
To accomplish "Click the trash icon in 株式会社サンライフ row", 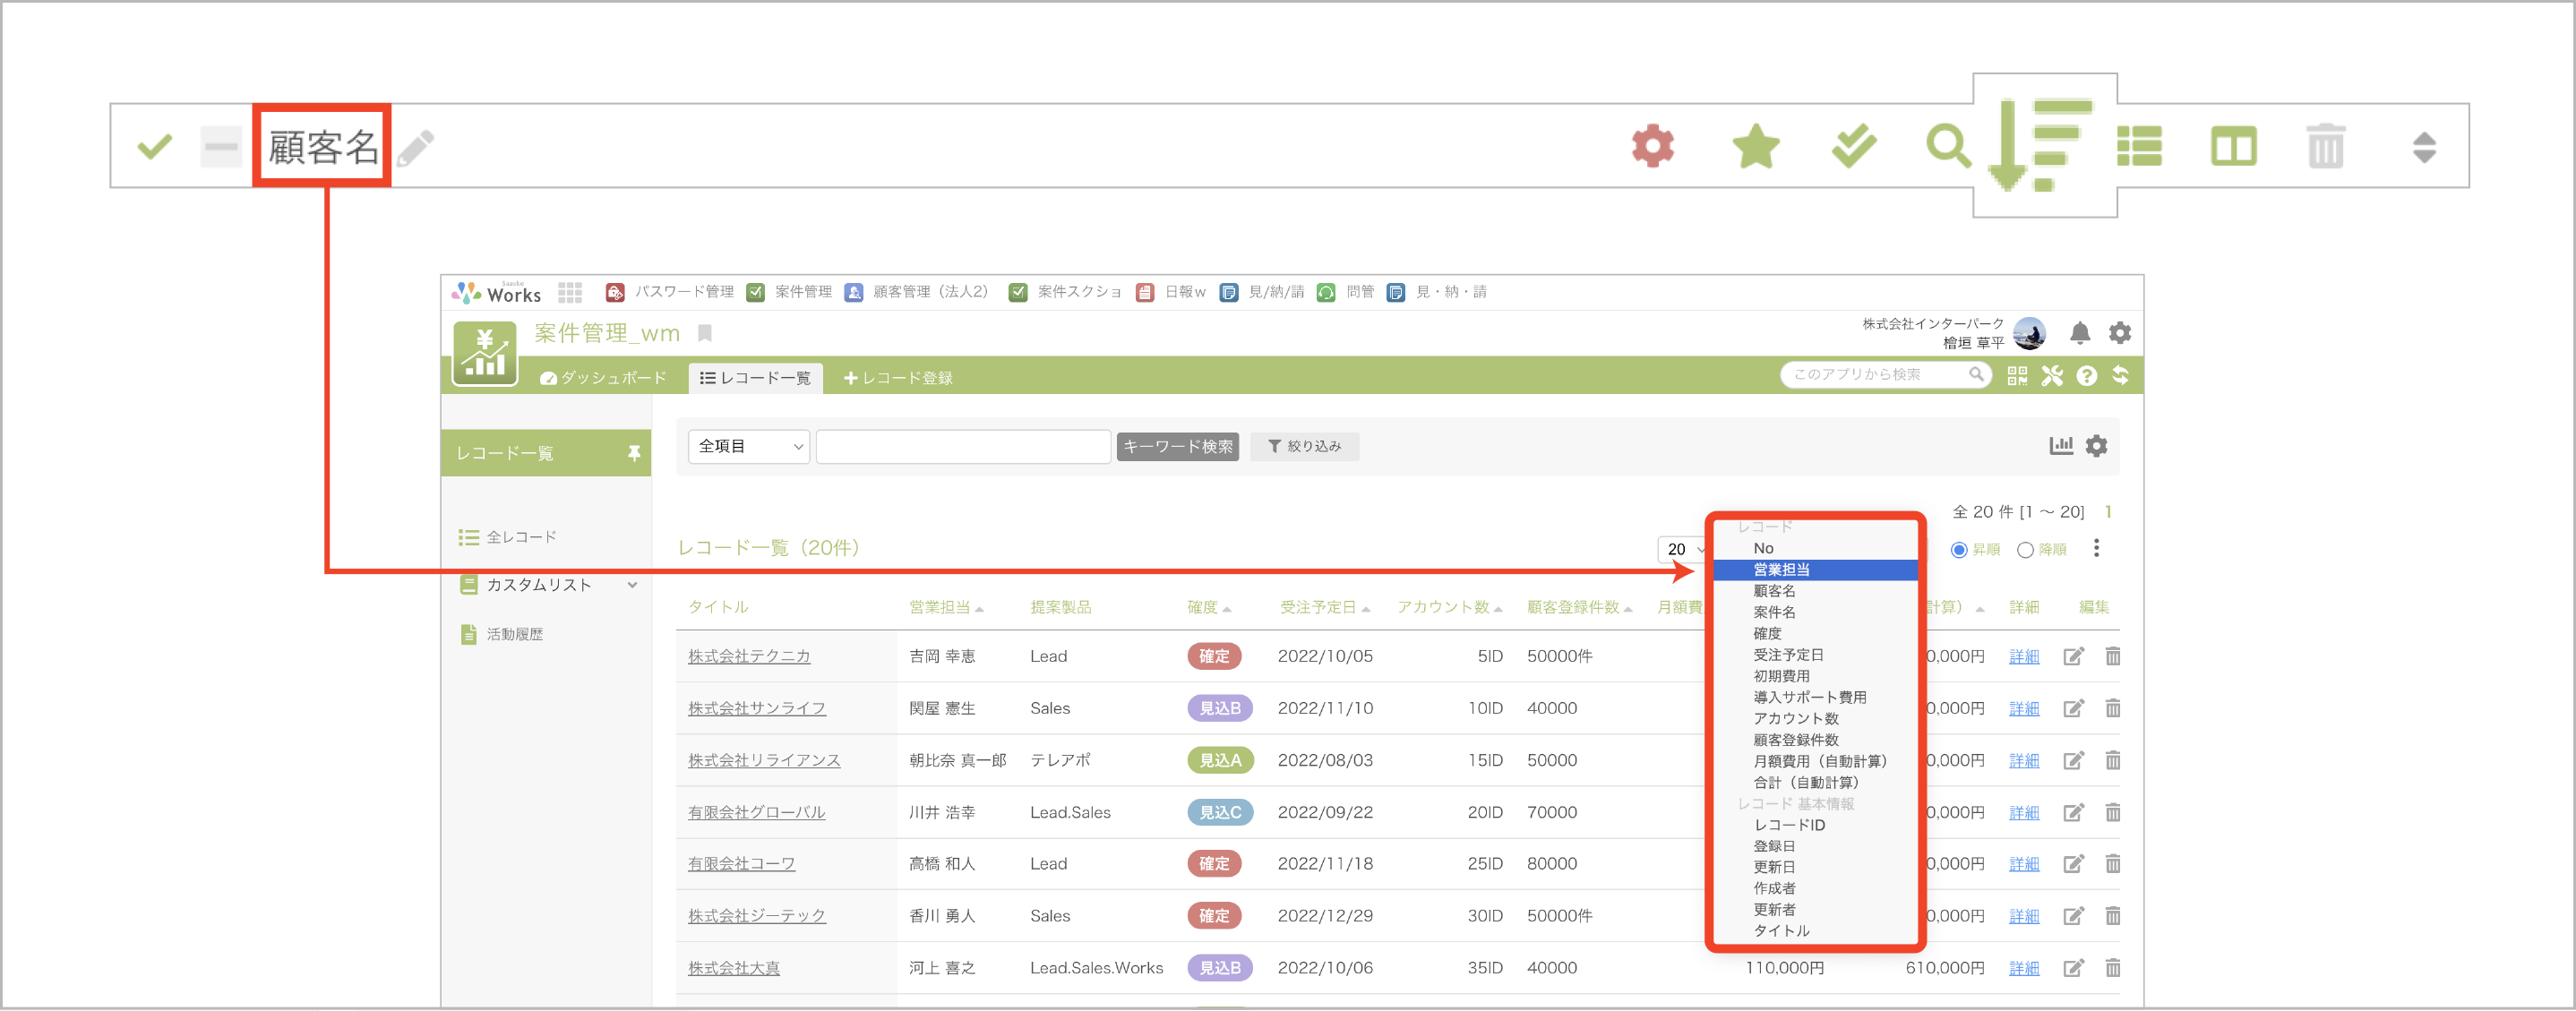I will [2112, 708].
